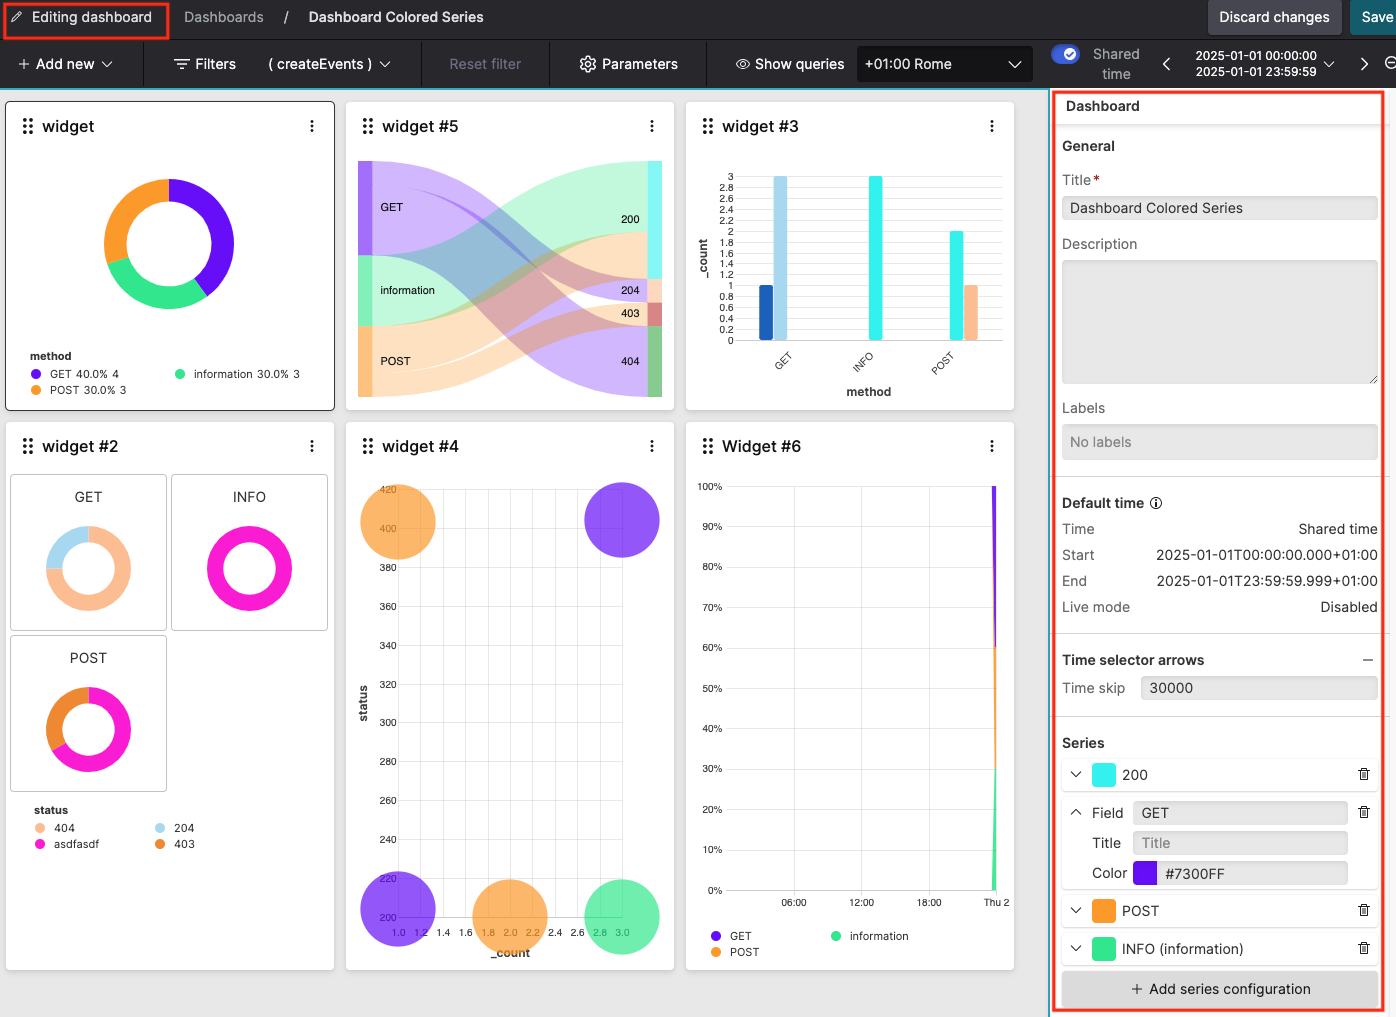The width and height of the screenshot is (1396, 1017).
Task: Open widget #2 kebab menu
Action: (312, 446)
